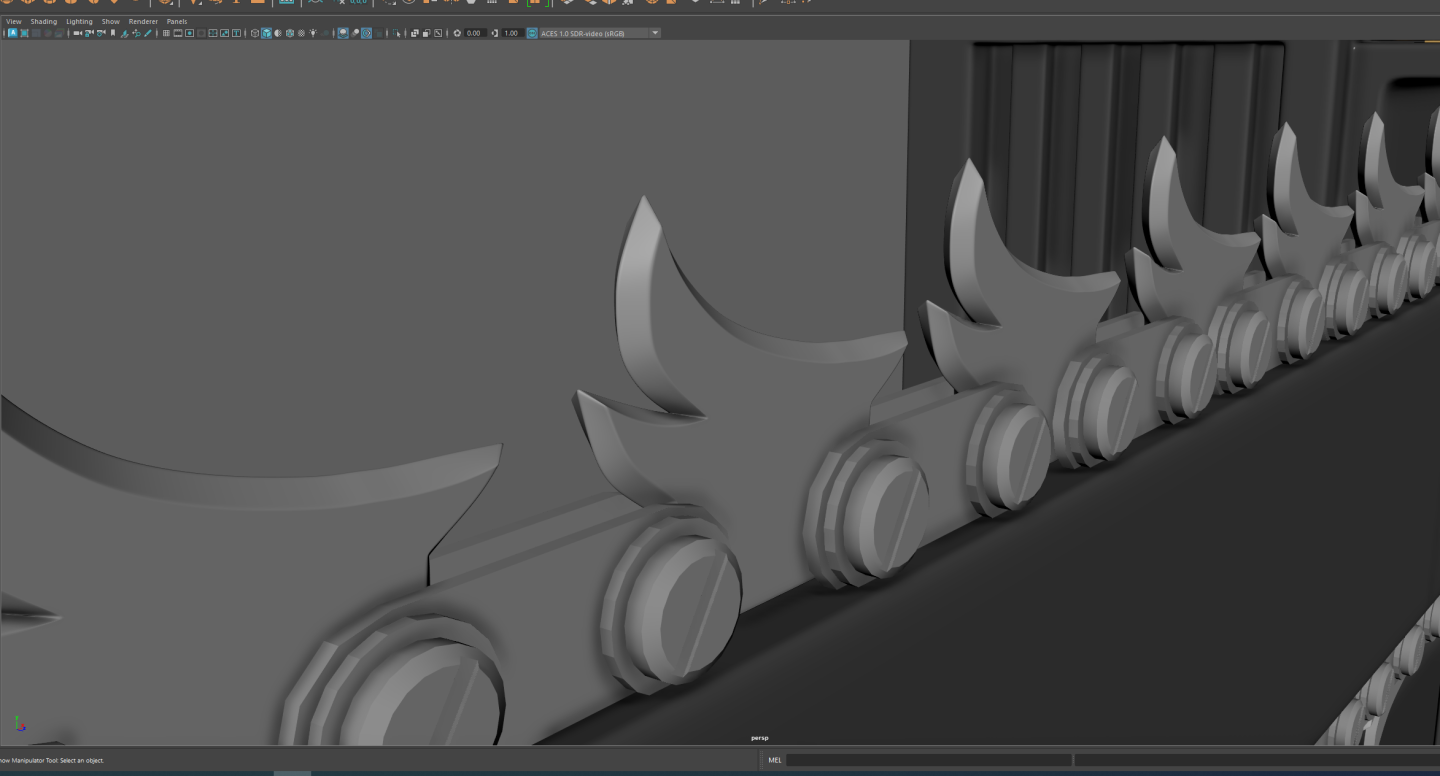Click the Isolate Select icon

(397, 33)
